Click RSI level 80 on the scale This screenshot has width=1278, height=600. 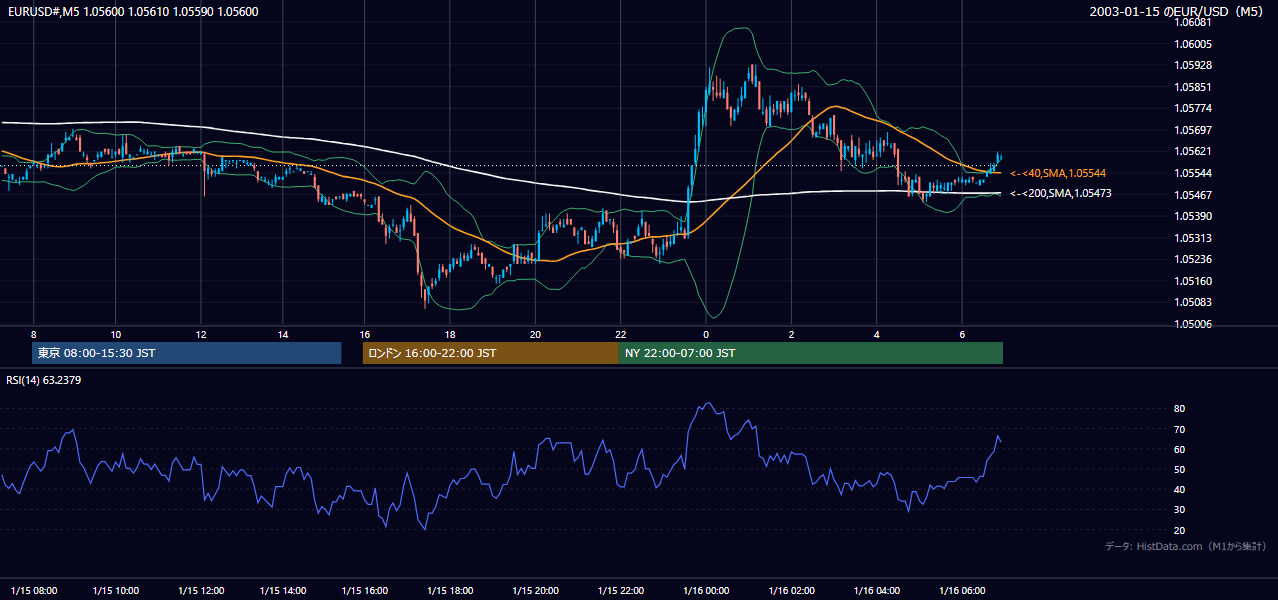pos(1179,409)
